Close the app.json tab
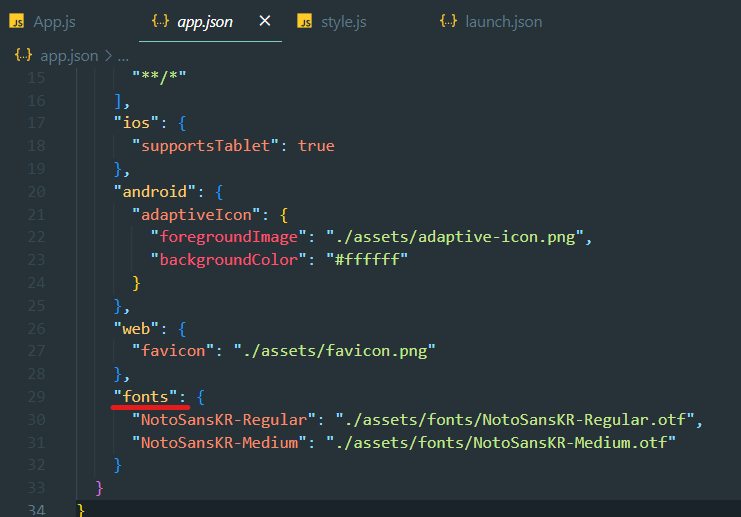Image resolution: width=741 pixels, height=517 pixels. (265, 21)
